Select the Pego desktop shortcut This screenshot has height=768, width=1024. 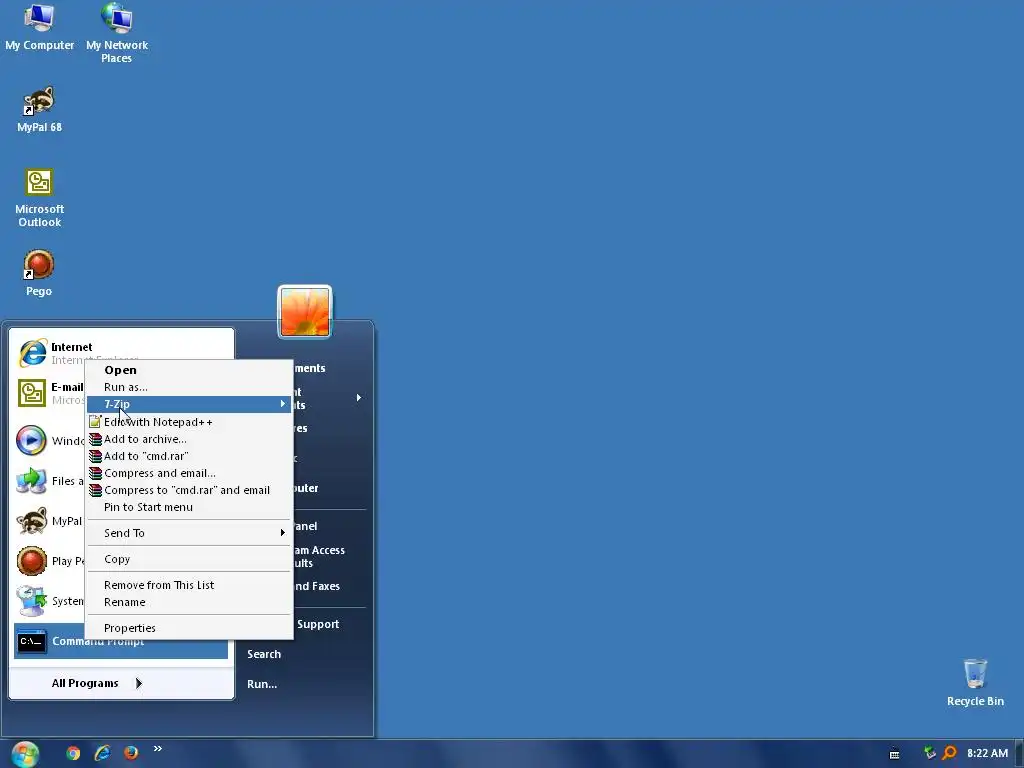39,273
